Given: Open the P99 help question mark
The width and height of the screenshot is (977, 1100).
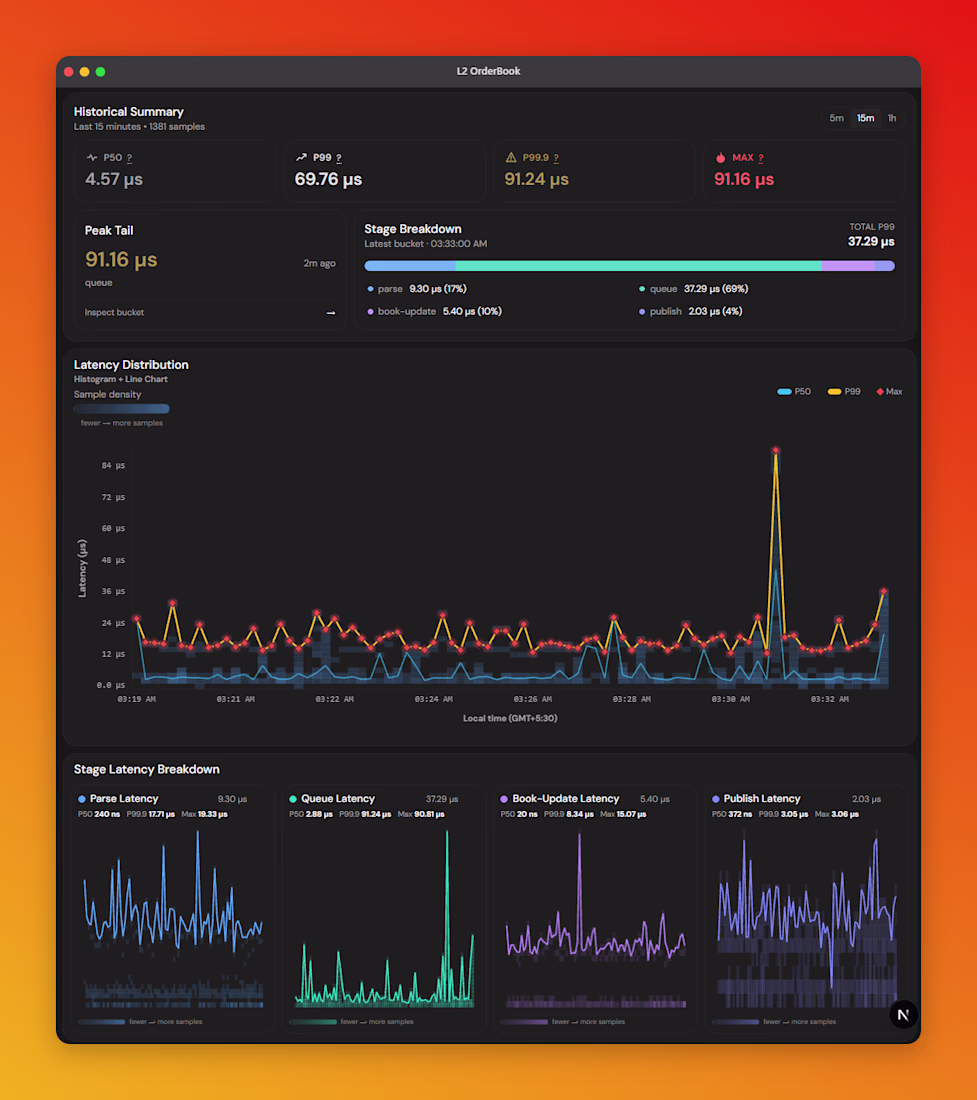Looking at the screenshot, I should (x=339, y=159).
